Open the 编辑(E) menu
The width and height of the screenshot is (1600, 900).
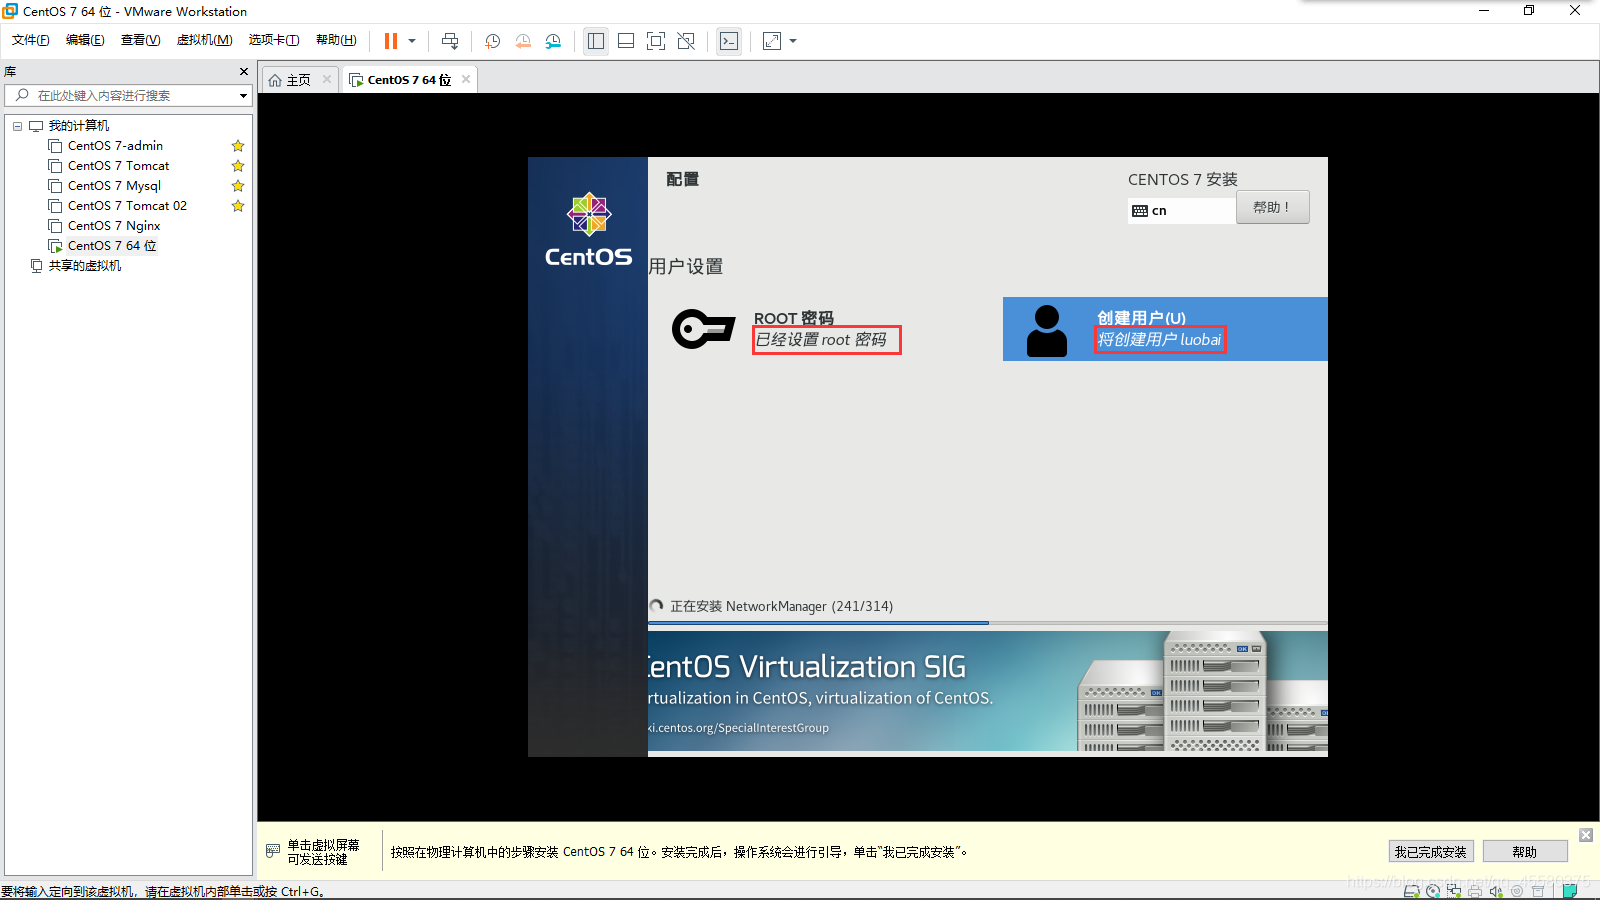[x=85, y=40]
